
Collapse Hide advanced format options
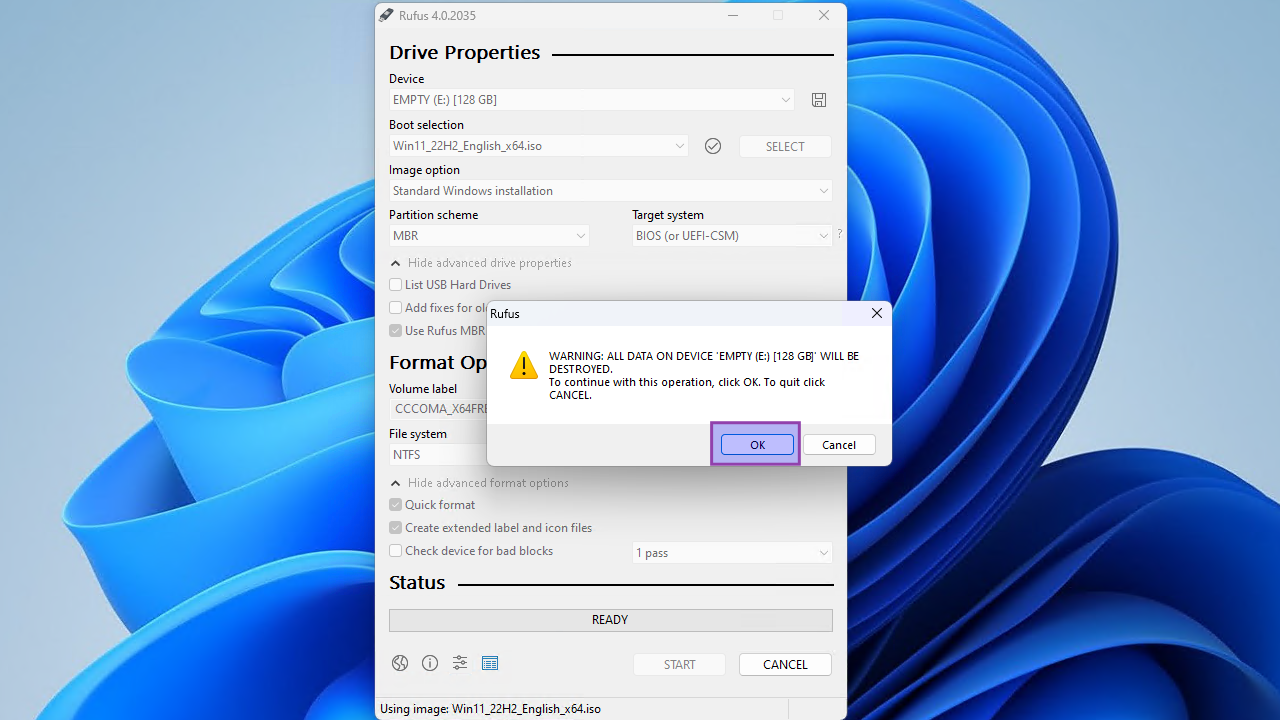point(479,483)
